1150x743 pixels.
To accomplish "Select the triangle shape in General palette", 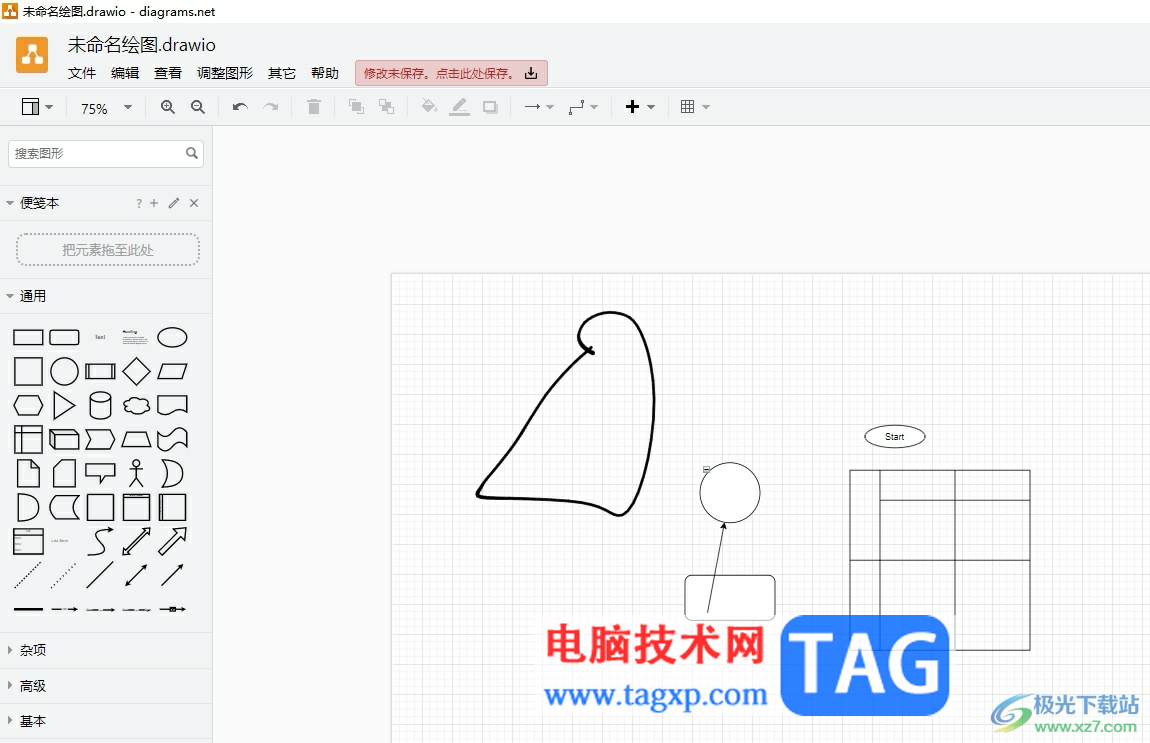I will (65, 405).
